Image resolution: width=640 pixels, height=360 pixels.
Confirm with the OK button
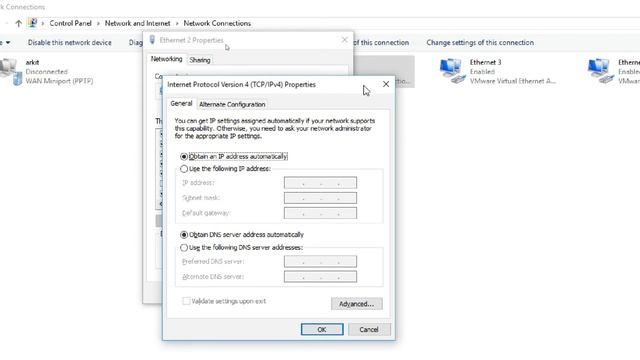[322, 329]
